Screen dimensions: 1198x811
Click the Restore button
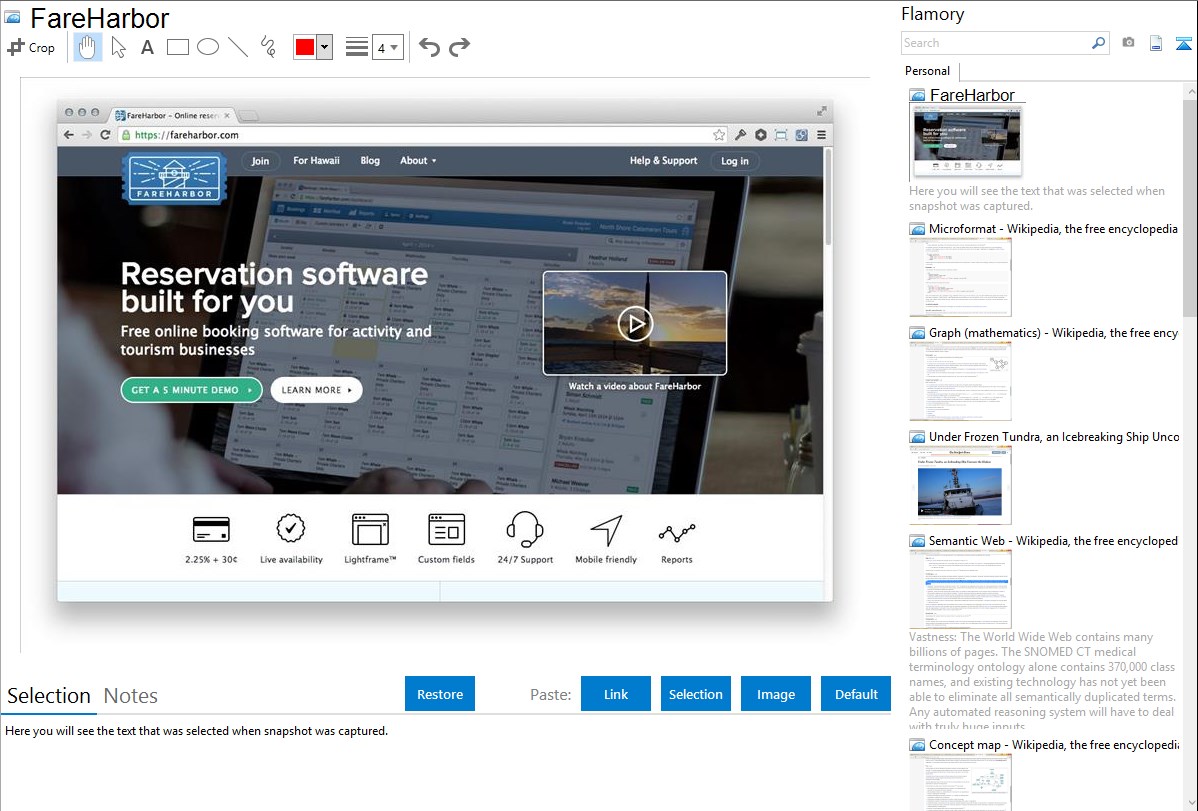point(440,694)
